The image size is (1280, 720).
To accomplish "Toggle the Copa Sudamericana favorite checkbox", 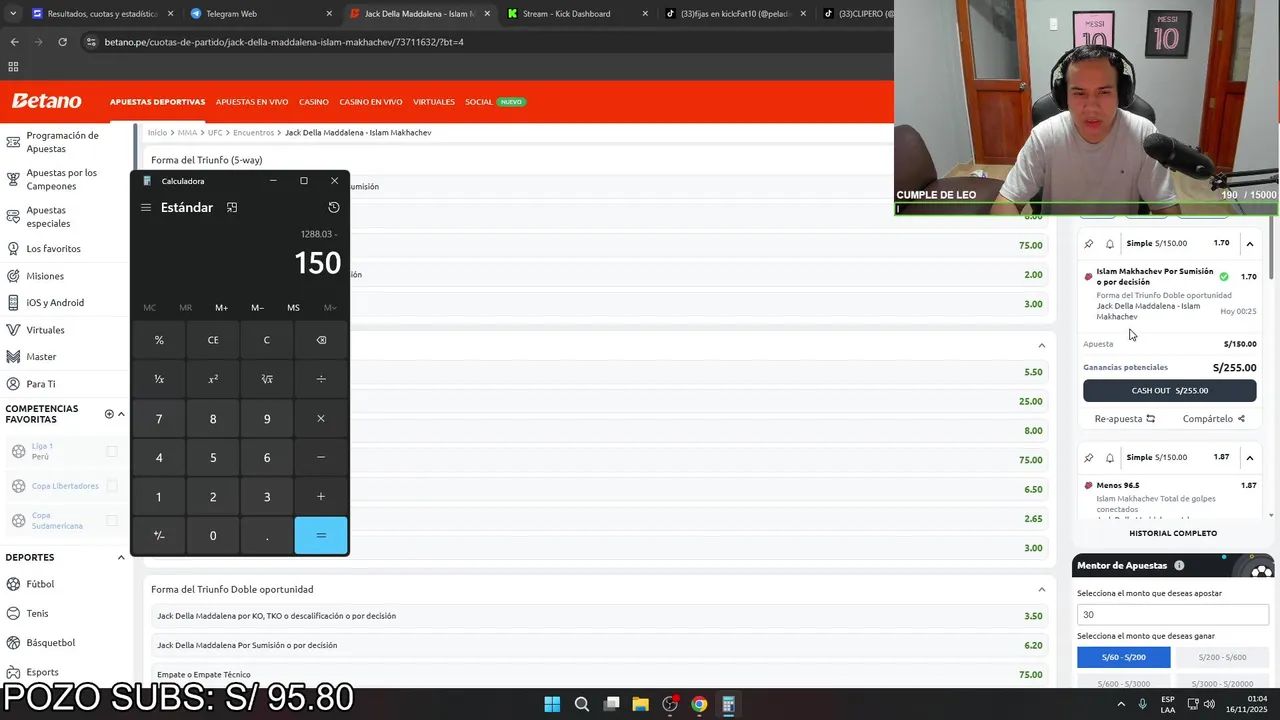I will tap(112, 521).
